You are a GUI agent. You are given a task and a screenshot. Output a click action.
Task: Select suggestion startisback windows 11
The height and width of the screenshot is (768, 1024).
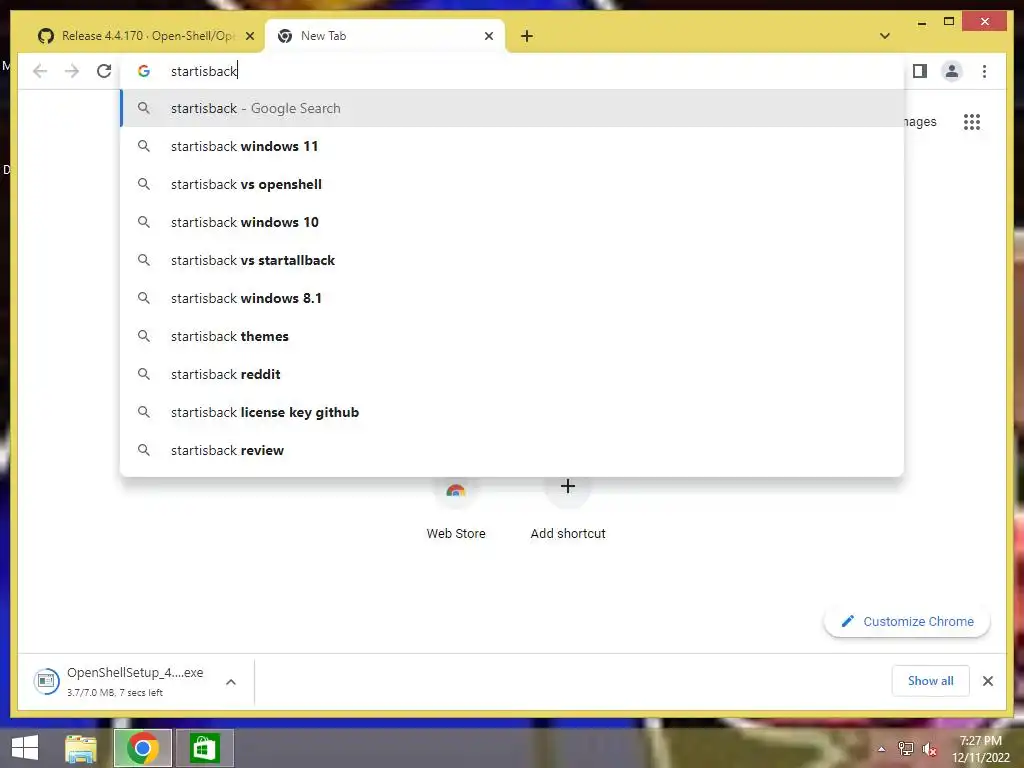[513, 146]
